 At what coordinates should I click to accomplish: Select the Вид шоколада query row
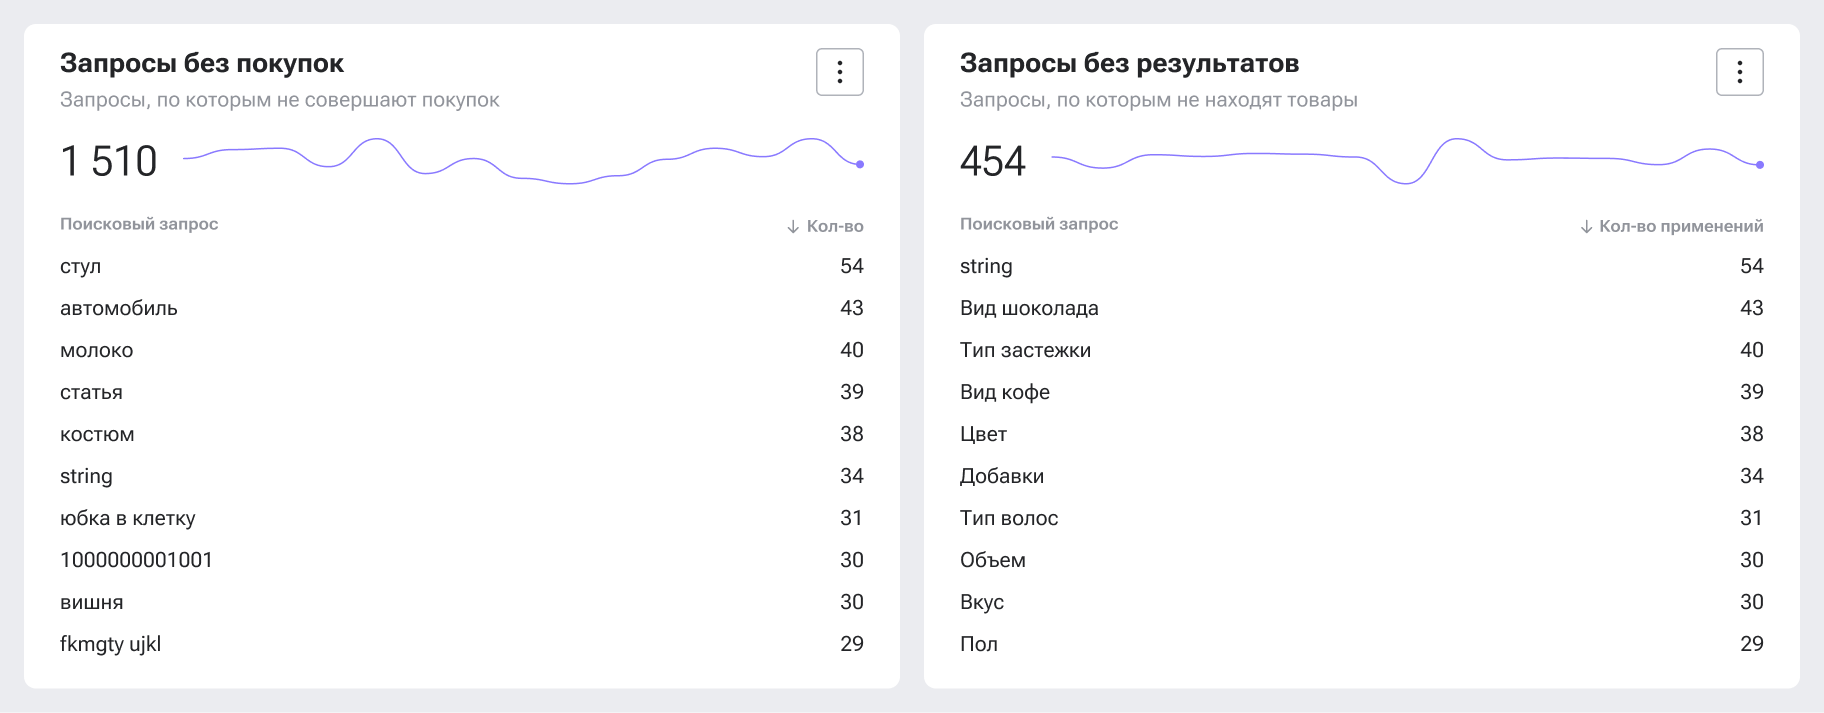(x=1029, y=309)
